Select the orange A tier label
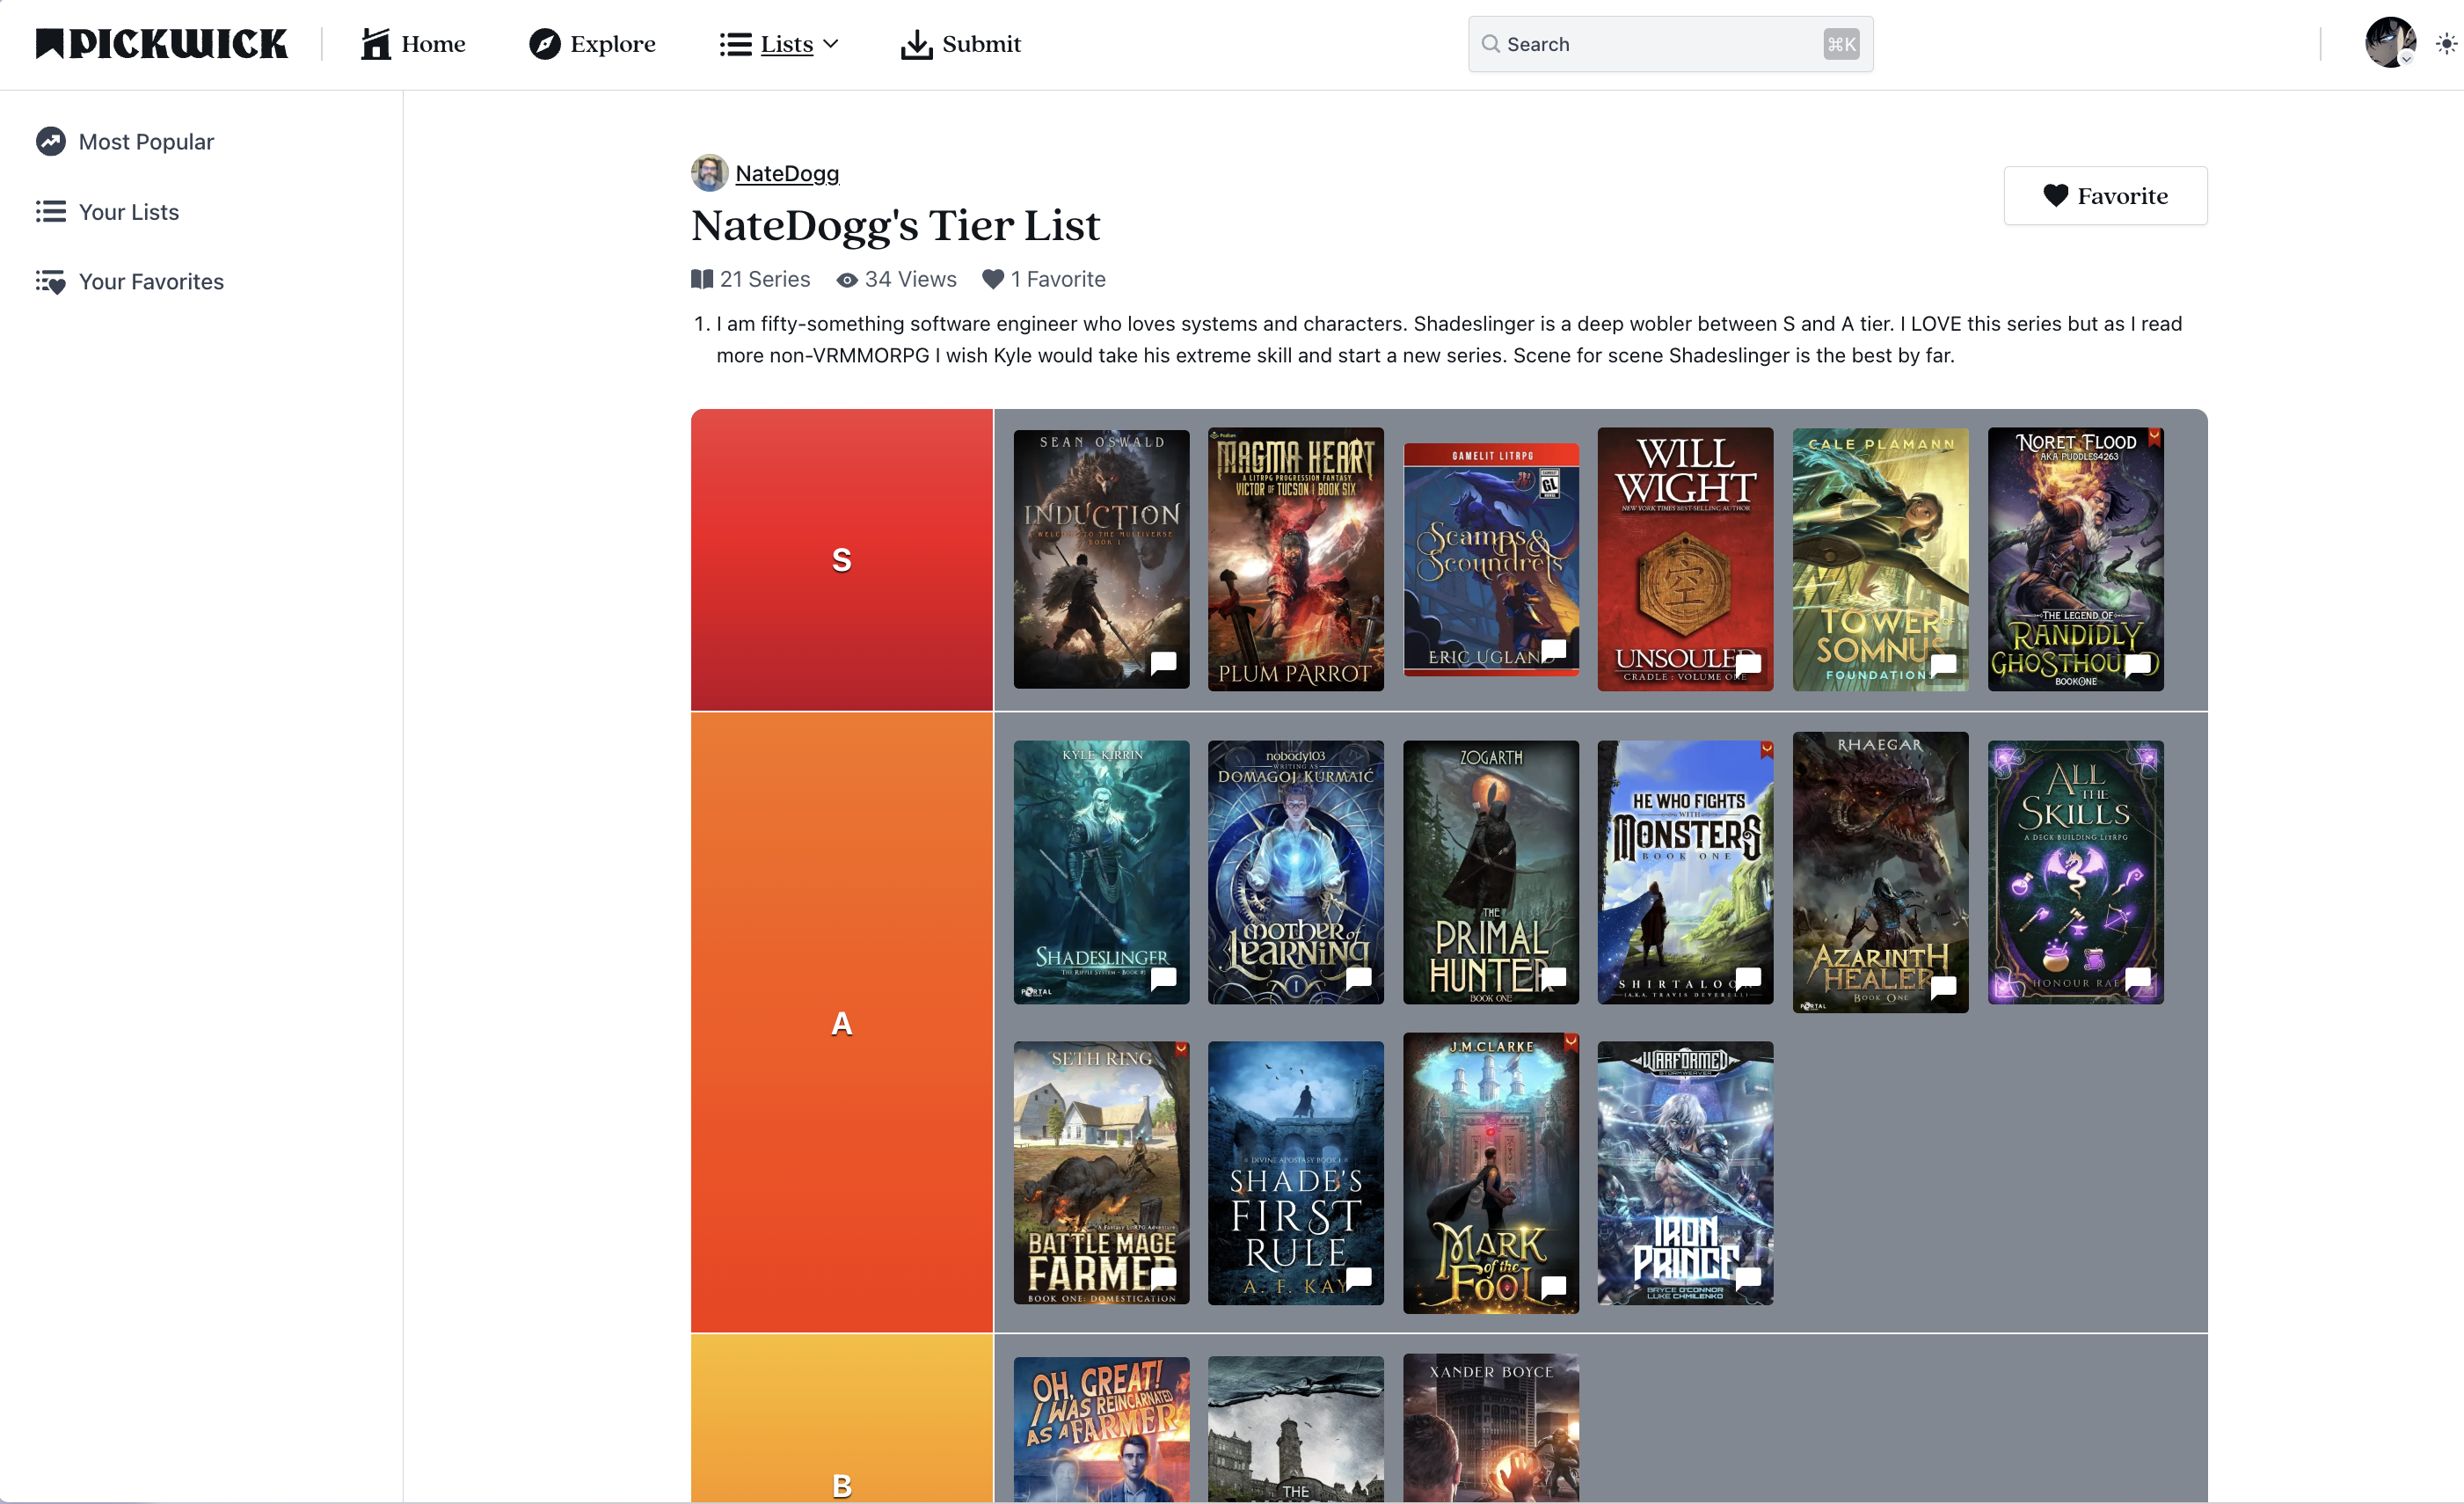 click(x=842, y=1023)
